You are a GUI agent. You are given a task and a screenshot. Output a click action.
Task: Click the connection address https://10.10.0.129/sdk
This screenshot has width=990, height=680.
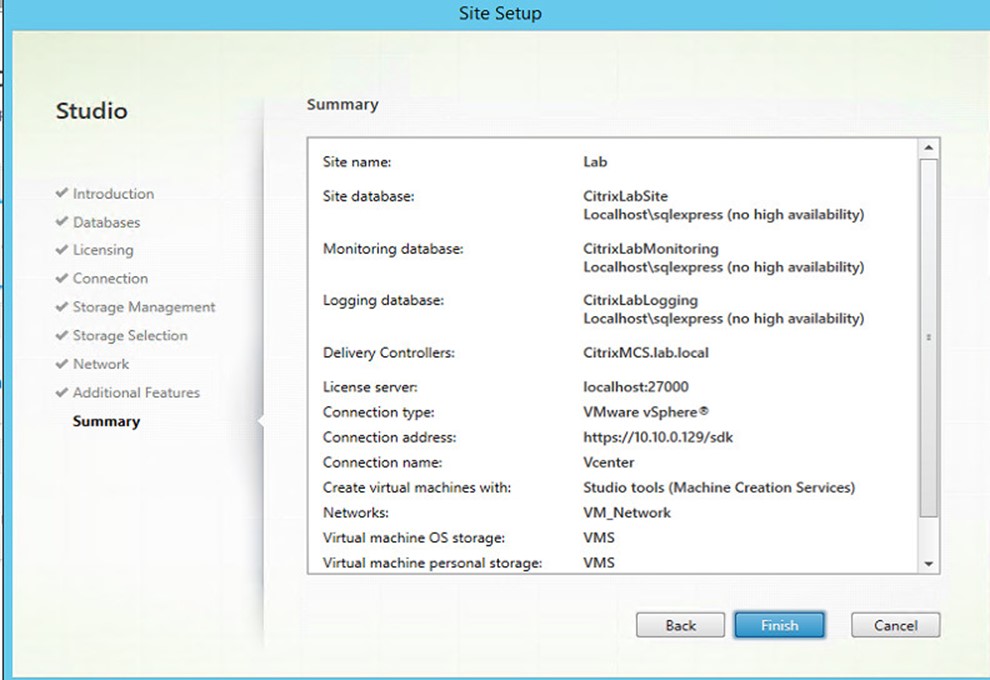[x=658, y=437]
